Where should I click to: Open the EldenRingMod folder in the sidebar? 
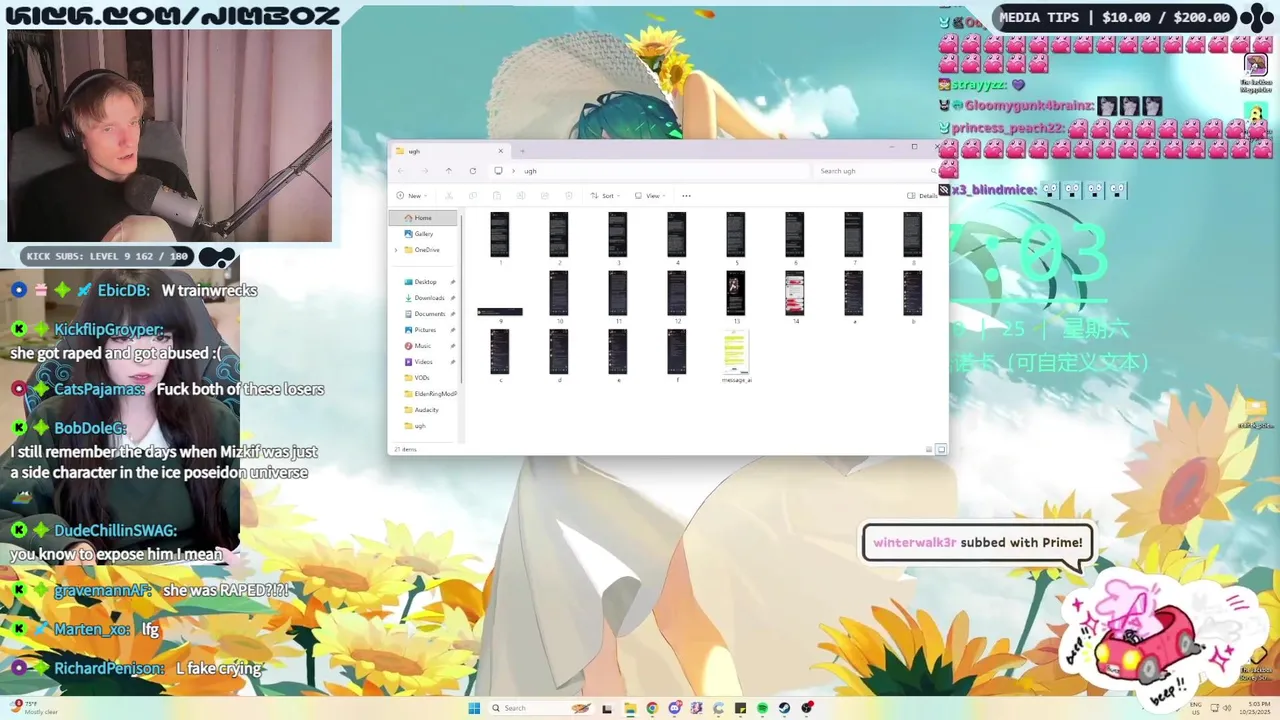tap(430, 394)
